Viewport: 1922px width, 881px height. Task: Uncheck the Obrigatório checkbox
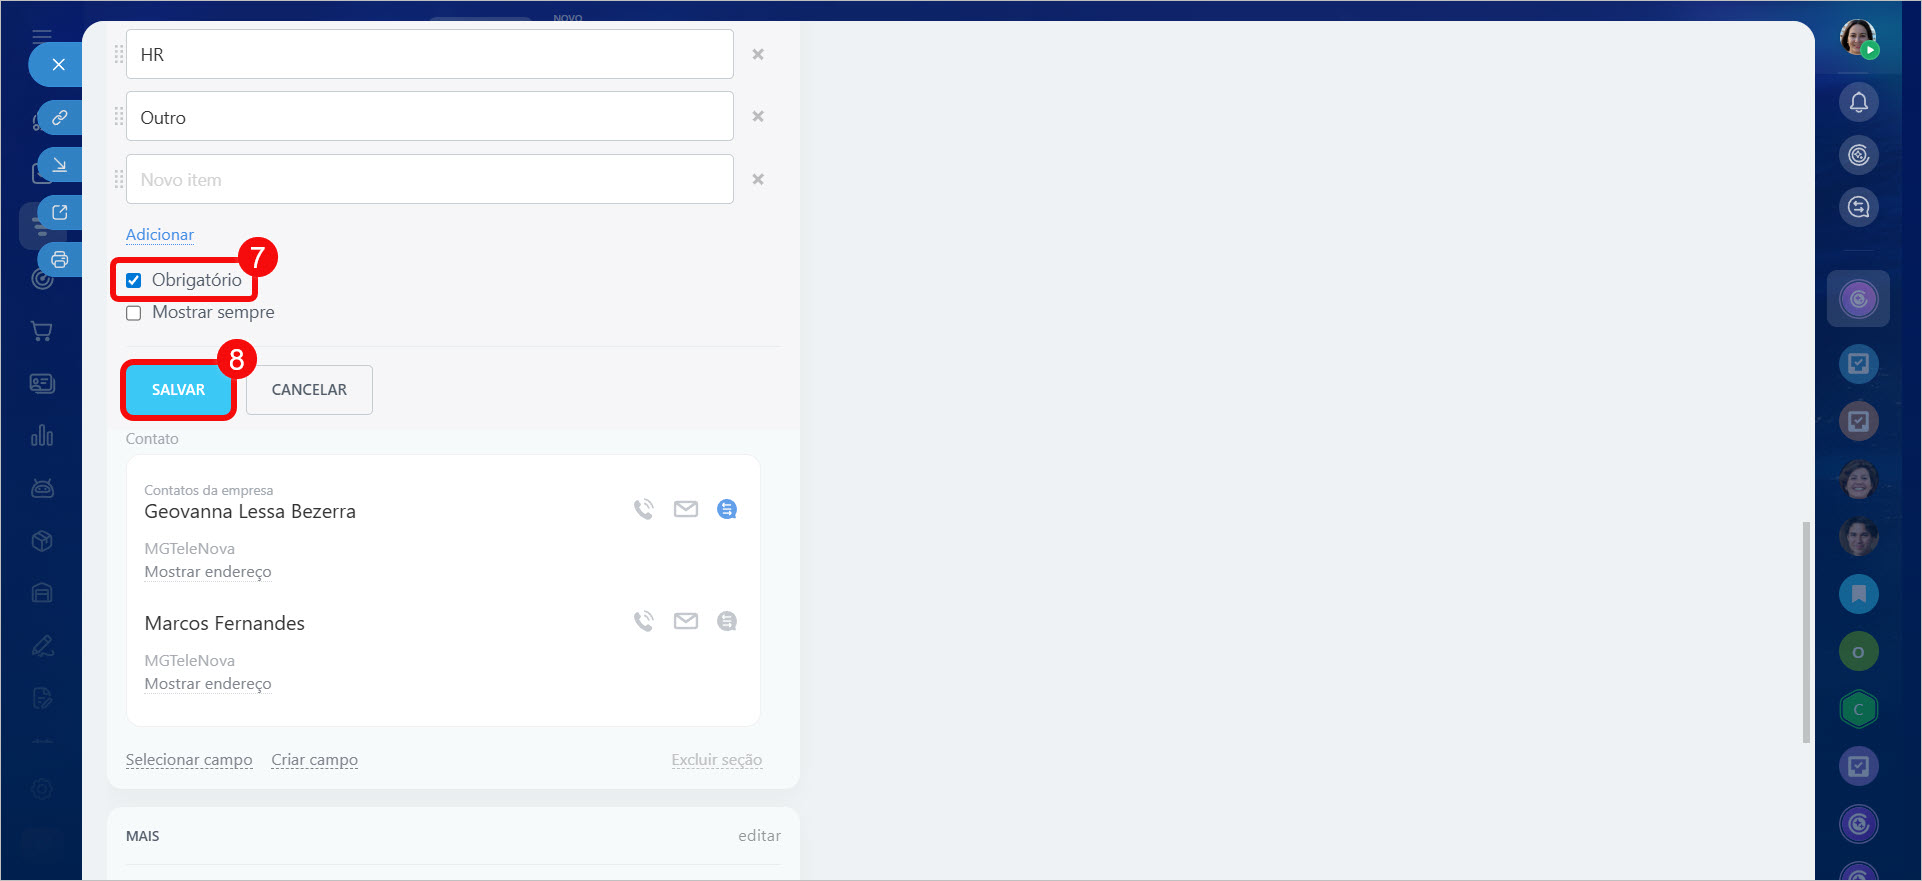point(134,281)
